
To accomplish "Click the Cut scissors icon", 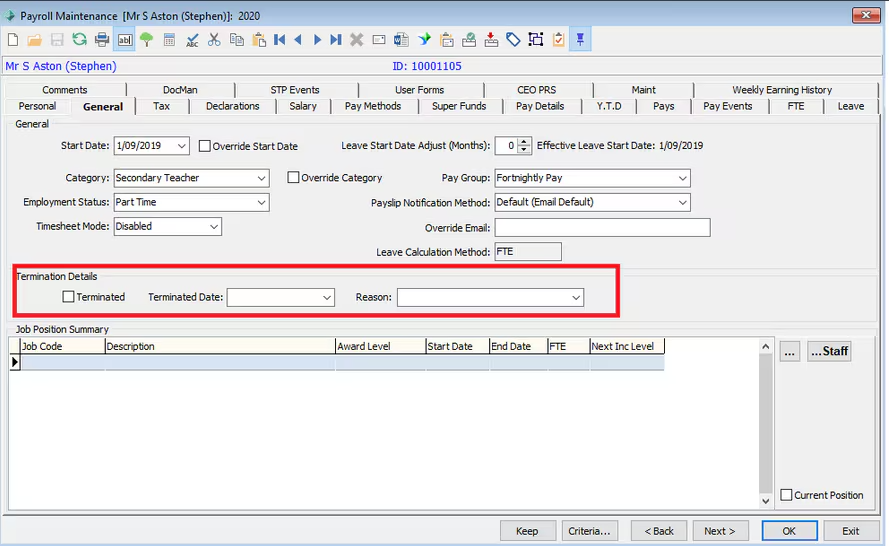I will coord(214,40).
